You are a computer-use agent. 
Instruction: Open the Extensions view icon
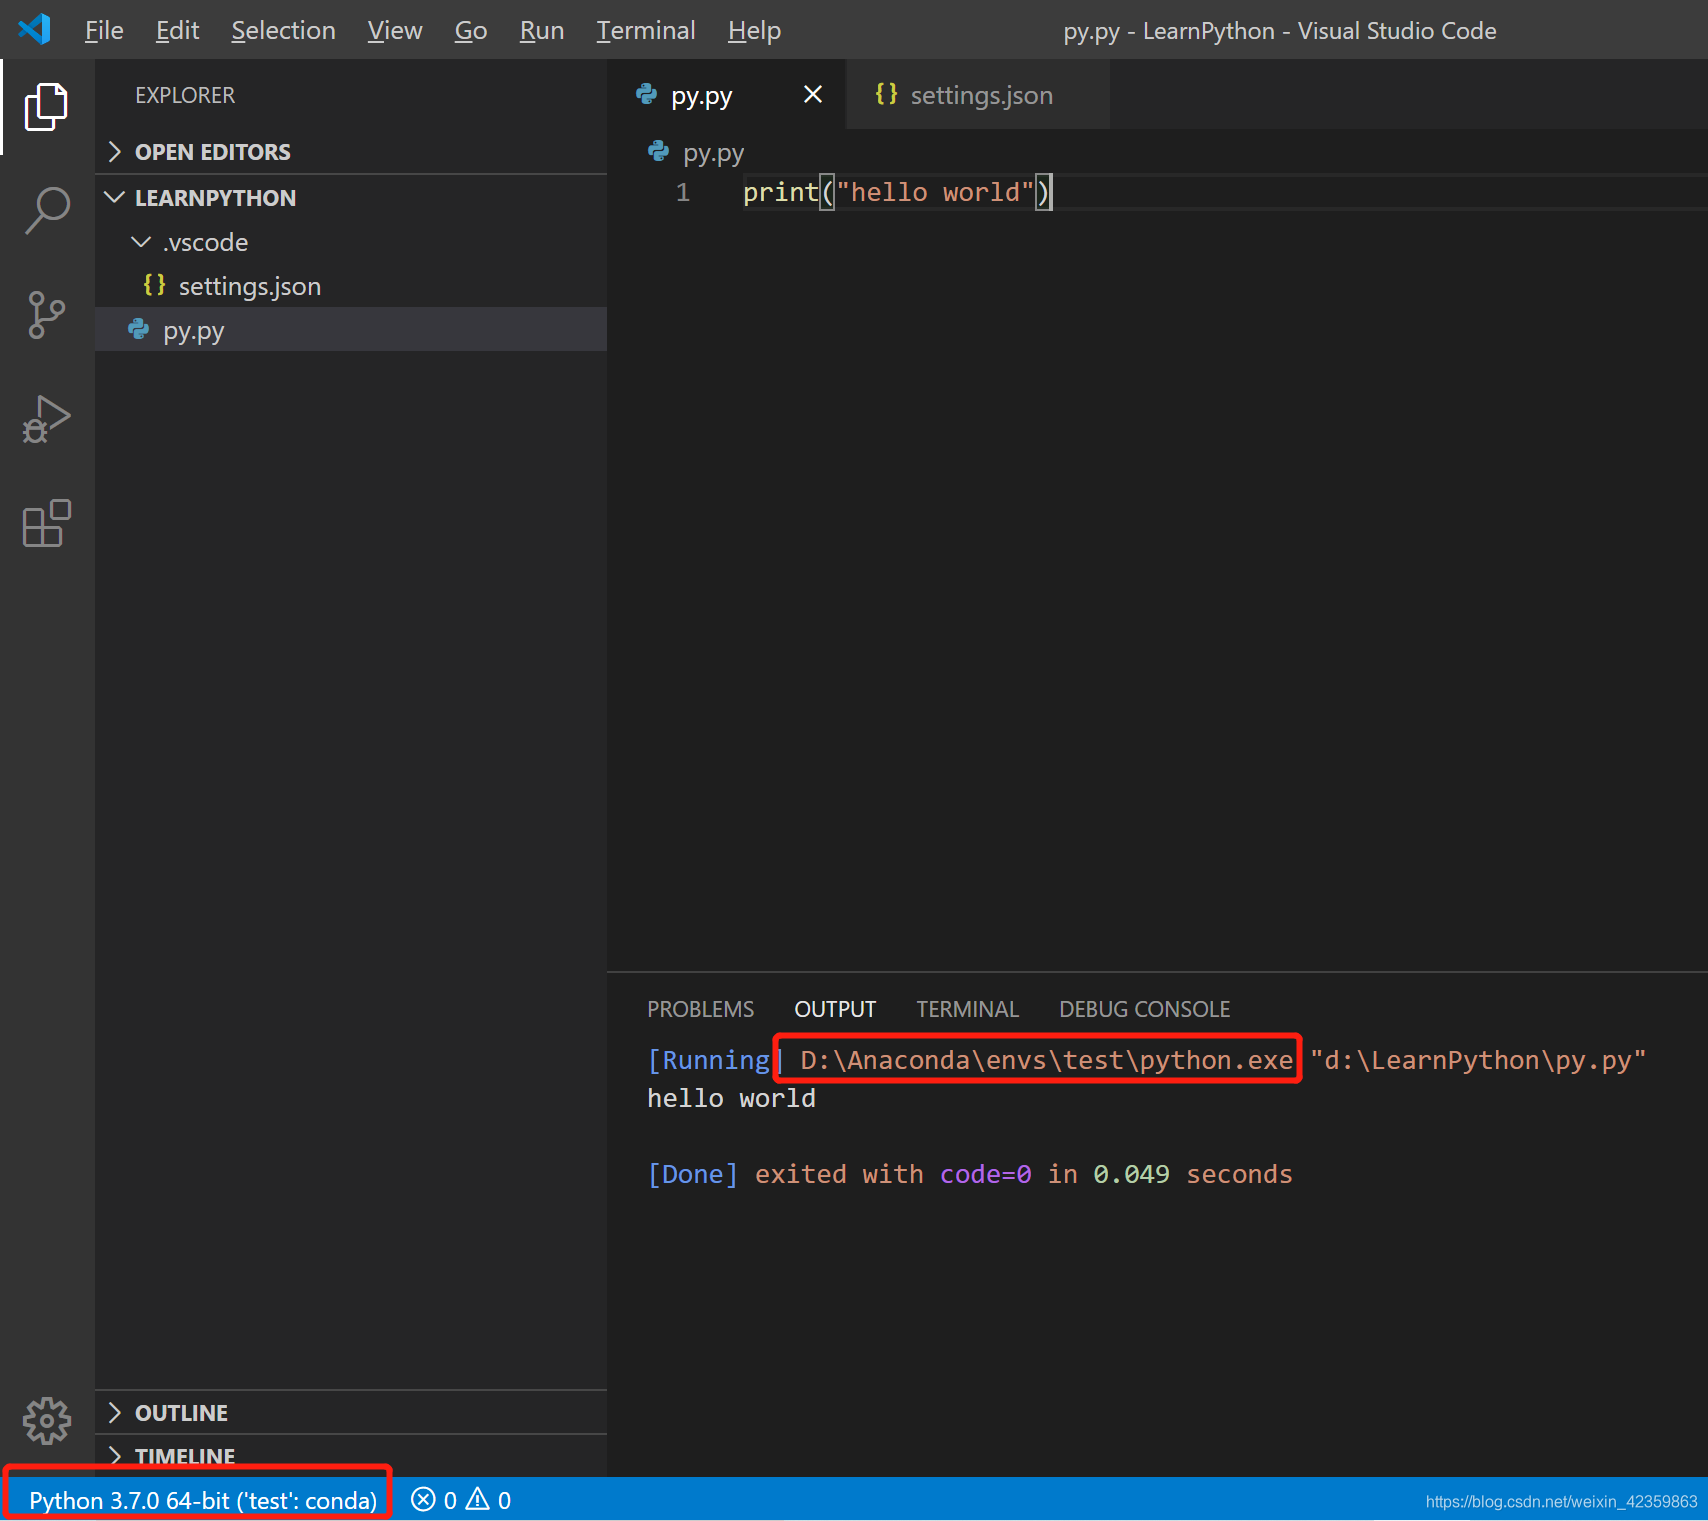click(x=46, y=523)
